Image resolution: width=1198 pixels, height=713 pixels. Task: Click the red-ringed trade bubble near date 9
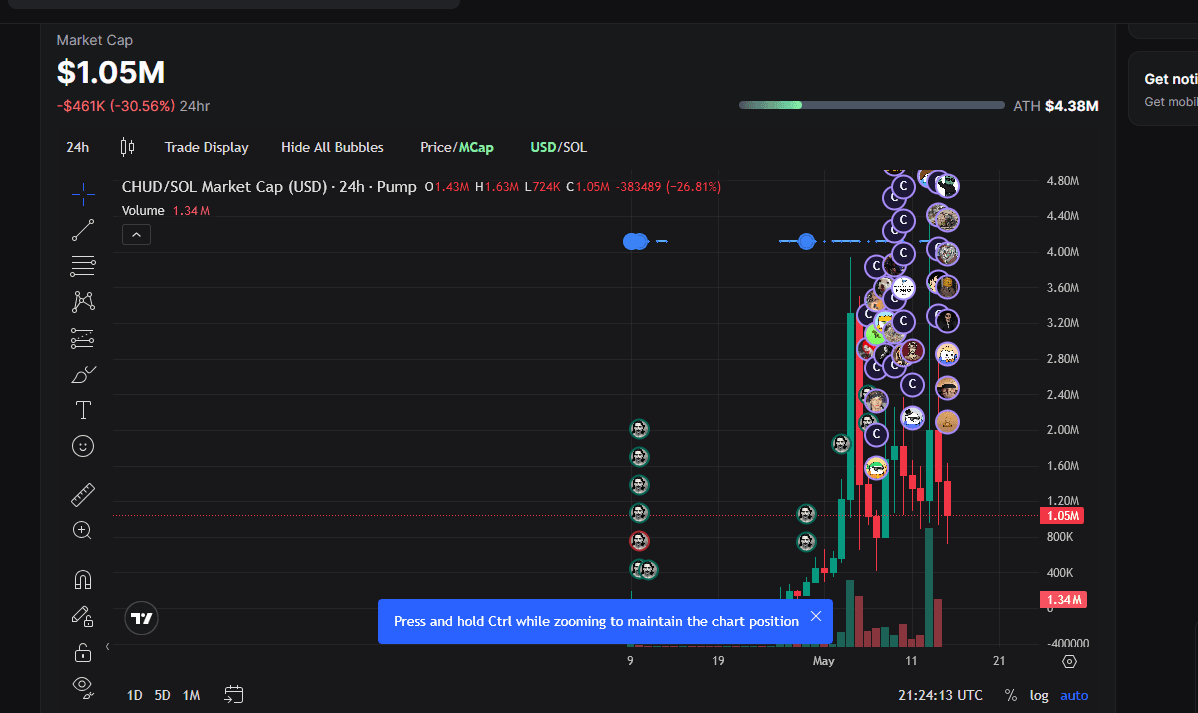coord(639,541)
